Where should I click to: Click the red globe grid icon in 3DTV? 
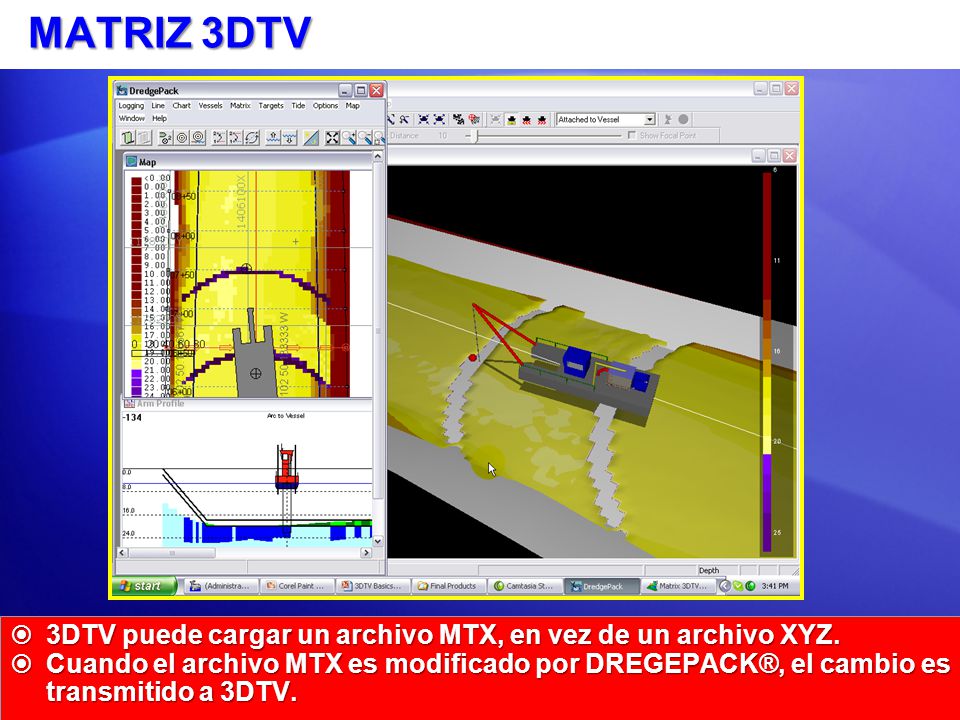(x=474, y=119)
